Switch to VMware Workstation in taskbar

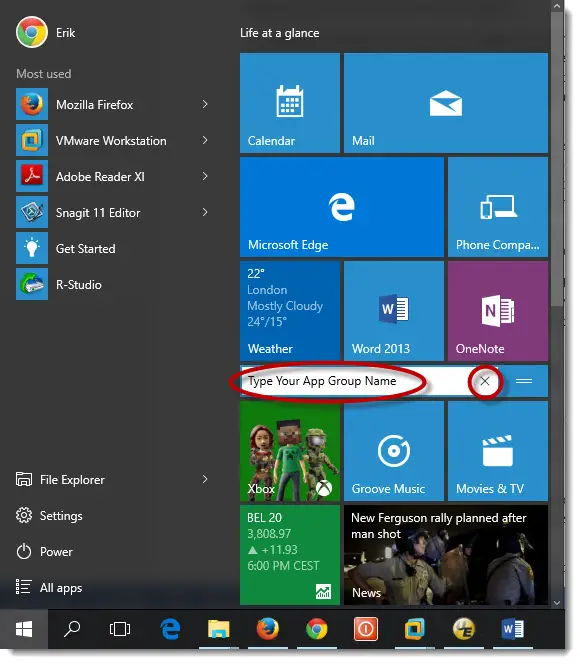click(x=415, y=629)
